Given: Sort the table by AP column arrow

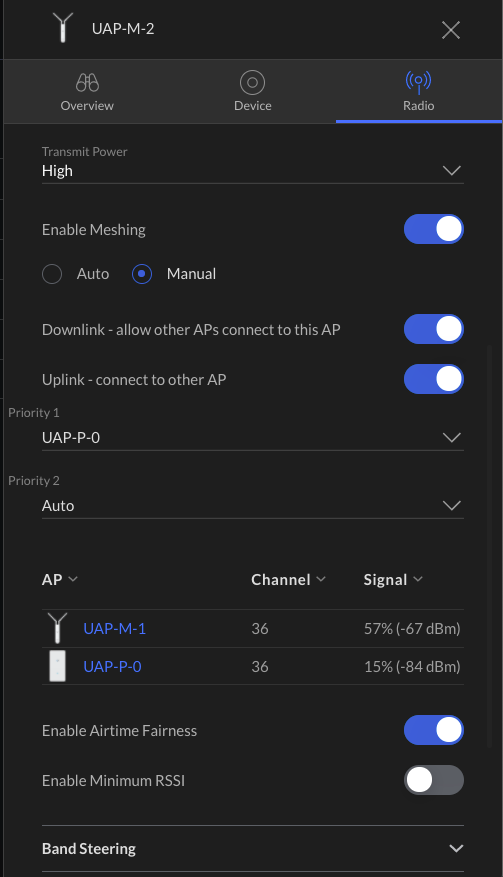Looking at the screenshot, I should [73, 579].
